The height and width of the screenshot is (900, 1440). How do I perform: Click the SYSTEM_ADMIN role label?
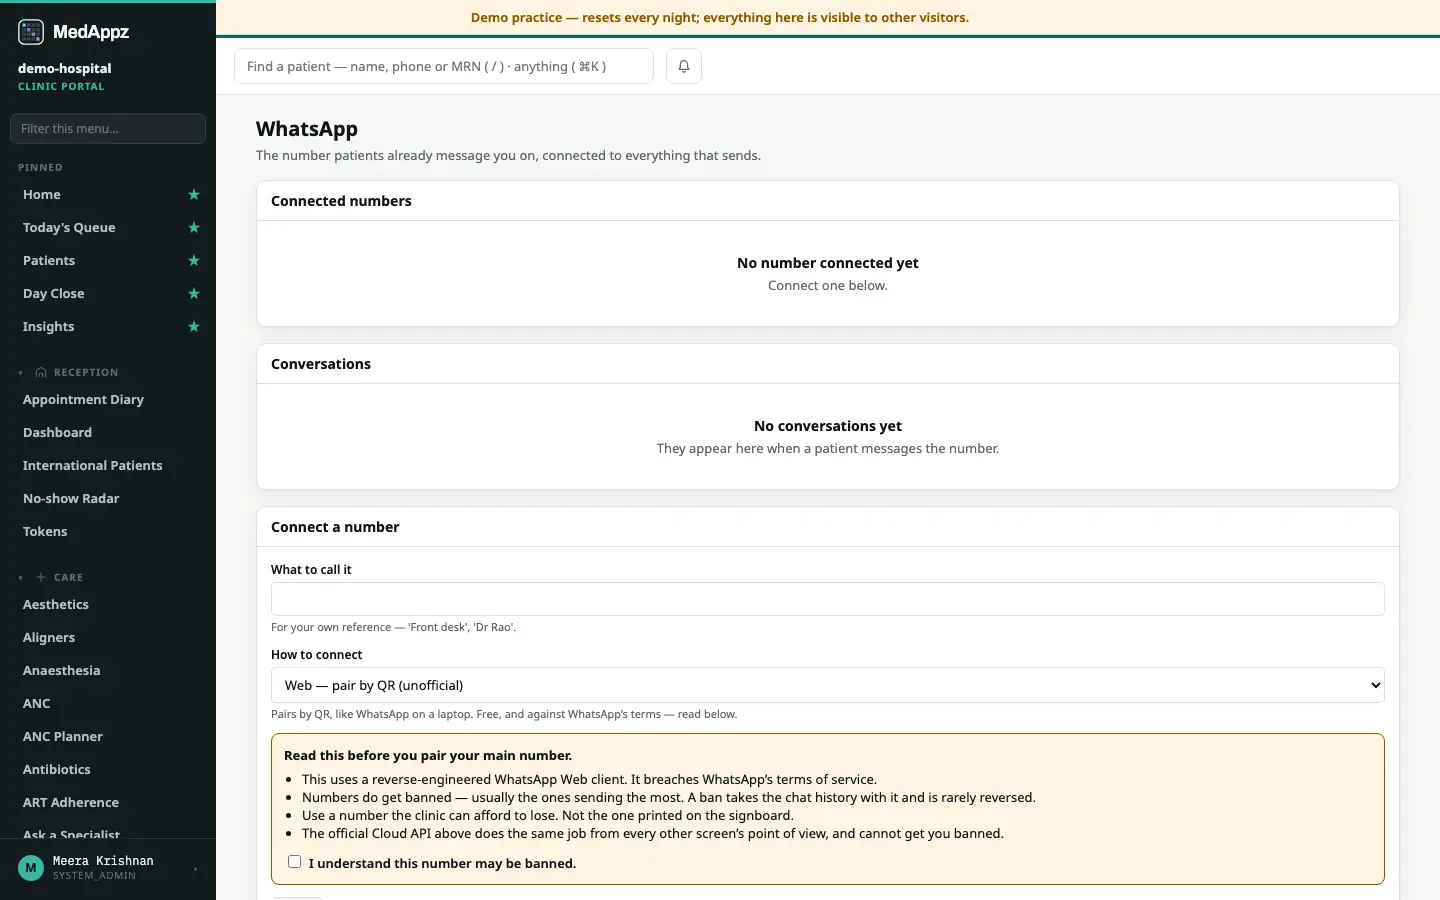coord(94,876)
